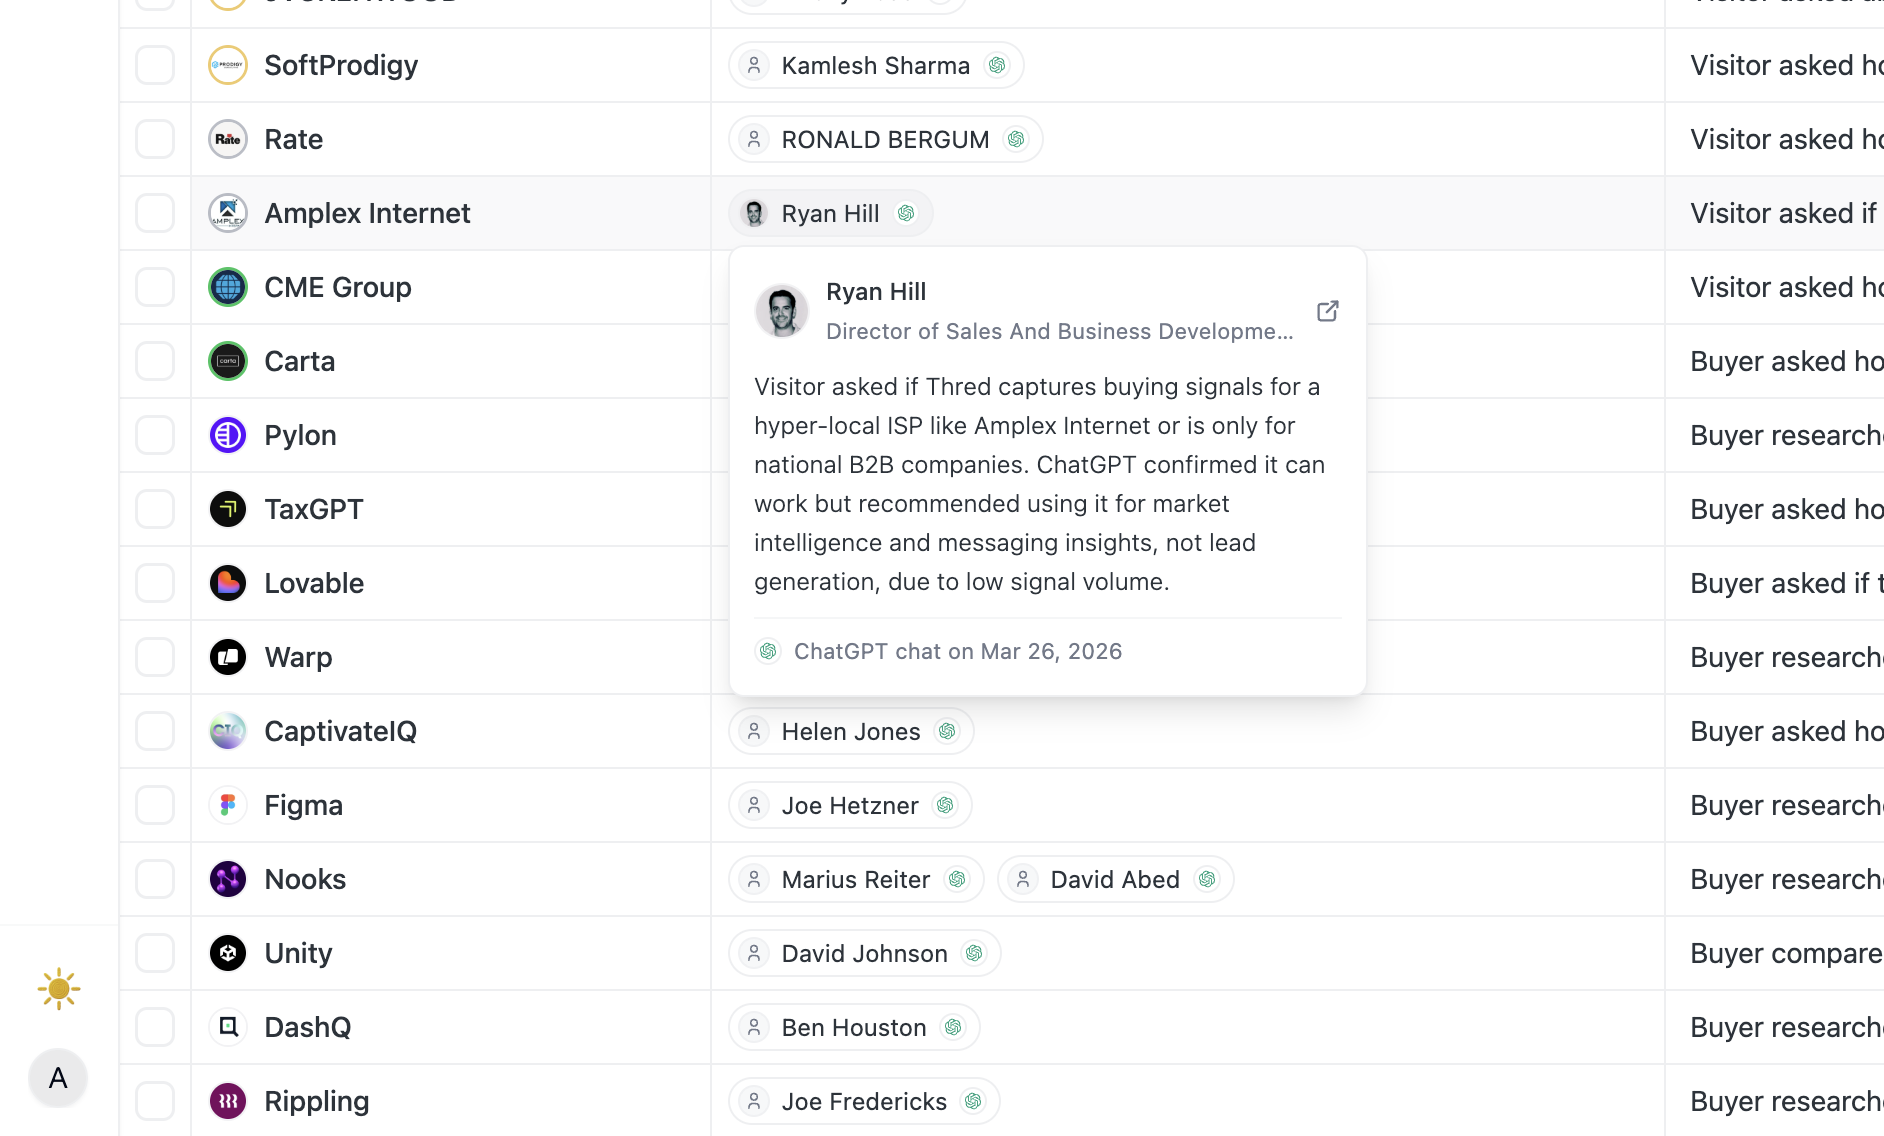
Task: Select the Rate row checkbox
Action: point(155,139)
